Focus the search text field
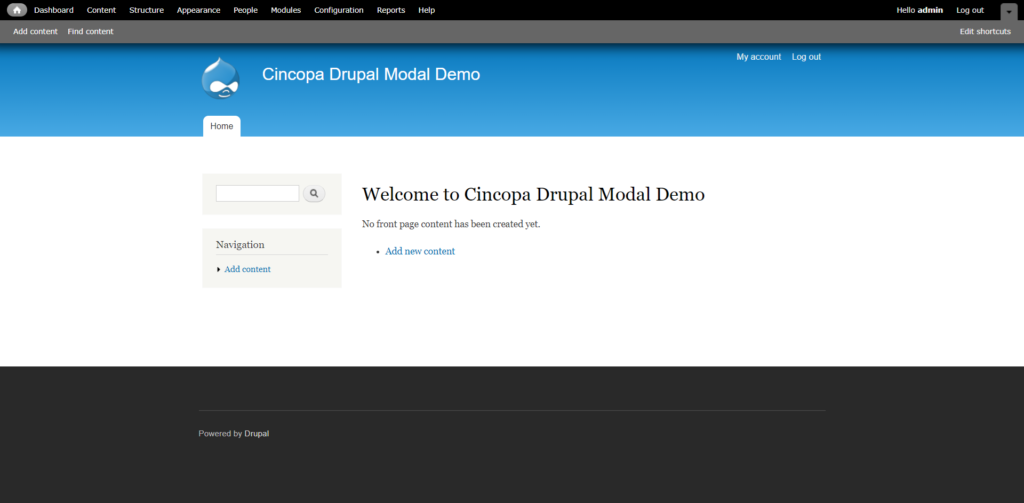This screenshot has height=503, width=1024. pyautogui.click(x=257, y=193)
